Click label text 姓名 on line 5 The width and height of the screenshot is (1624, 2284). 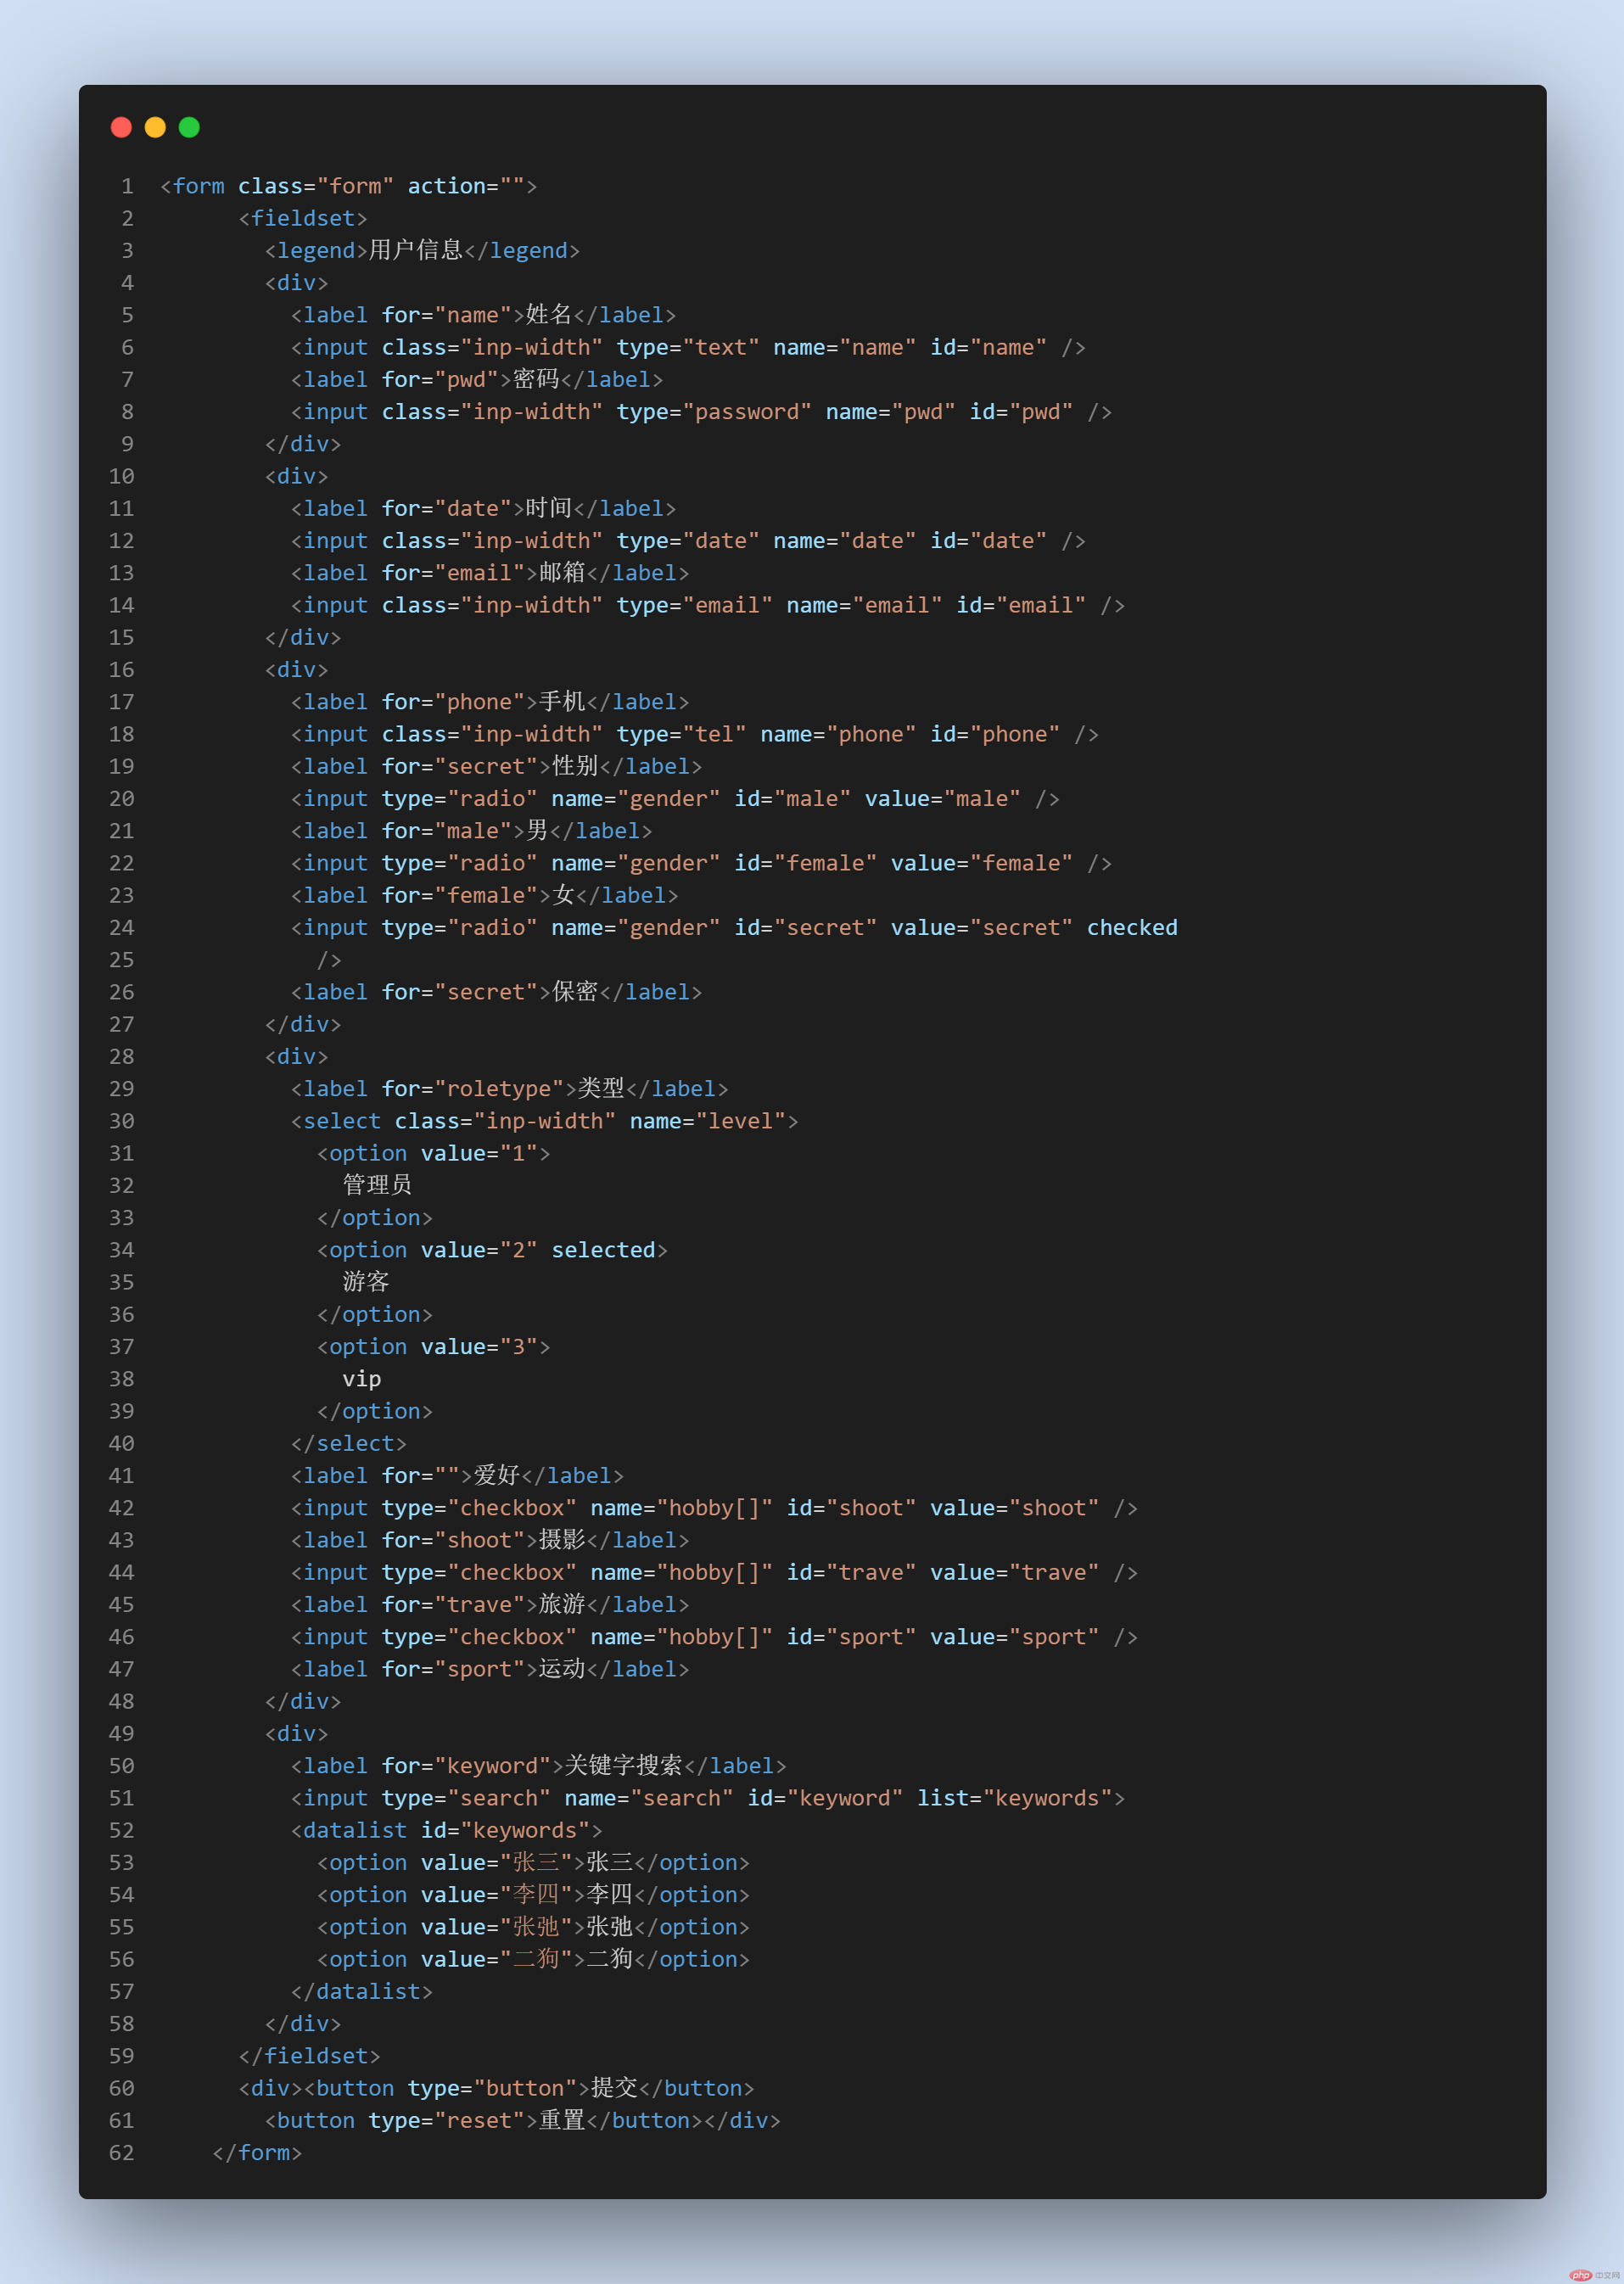549,315
